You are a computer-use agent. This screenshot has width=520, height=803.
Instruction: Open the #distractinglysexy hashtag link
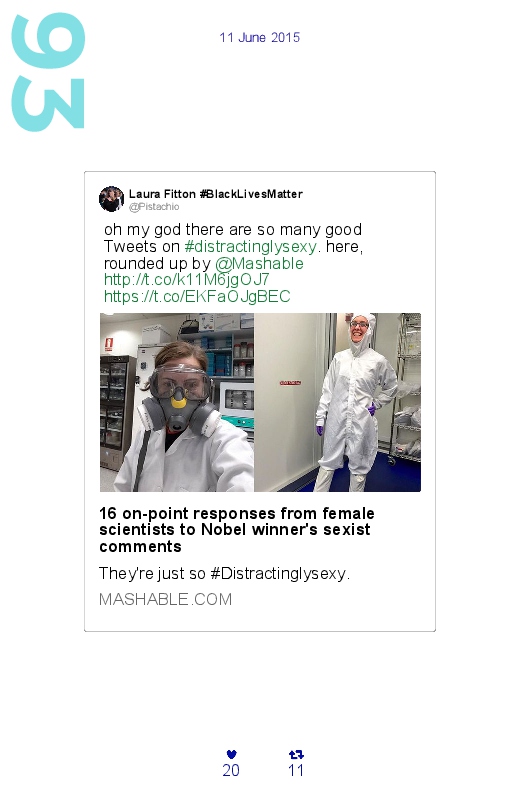coord(251,246)
